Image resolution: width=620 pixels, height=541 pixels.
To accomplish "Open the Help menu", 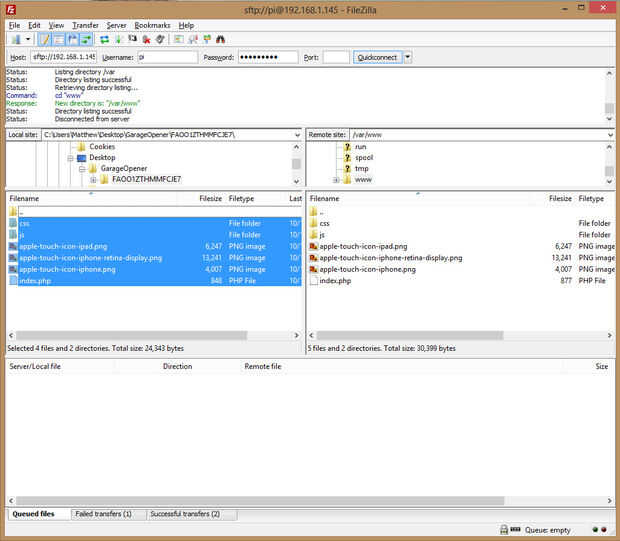I will click(186, 25).
